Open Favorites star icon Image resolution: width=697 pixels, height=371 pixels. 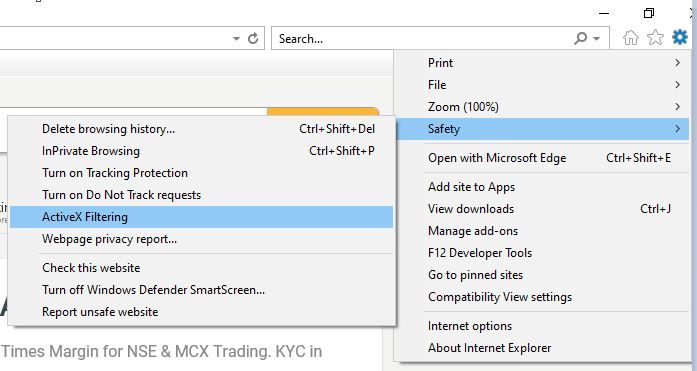[655, 38]
